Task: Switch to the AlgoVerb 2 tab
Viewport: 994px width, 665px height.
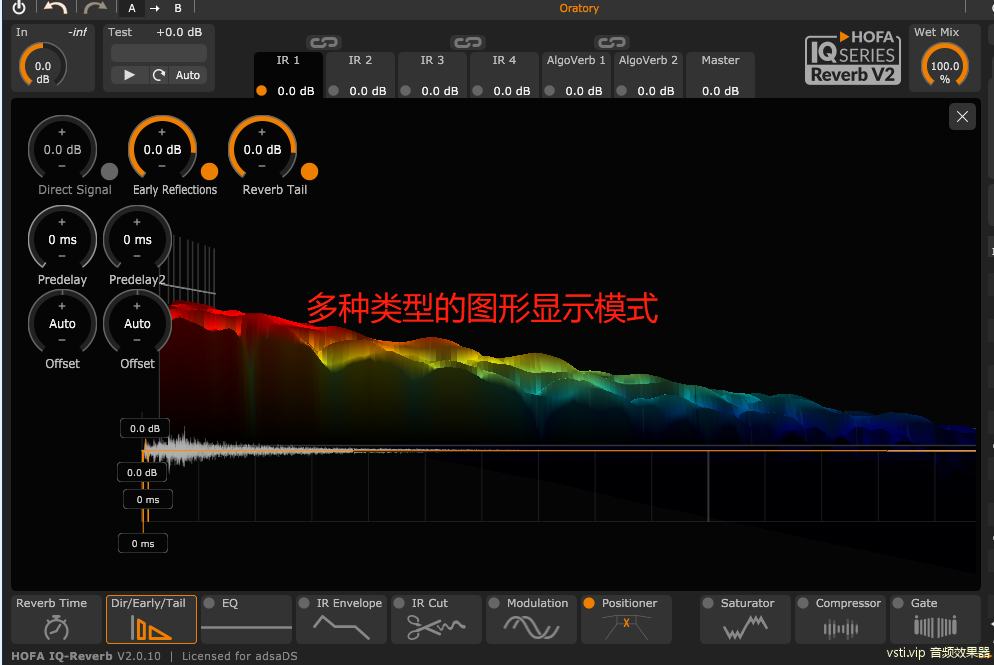Action: click(648, 74)
